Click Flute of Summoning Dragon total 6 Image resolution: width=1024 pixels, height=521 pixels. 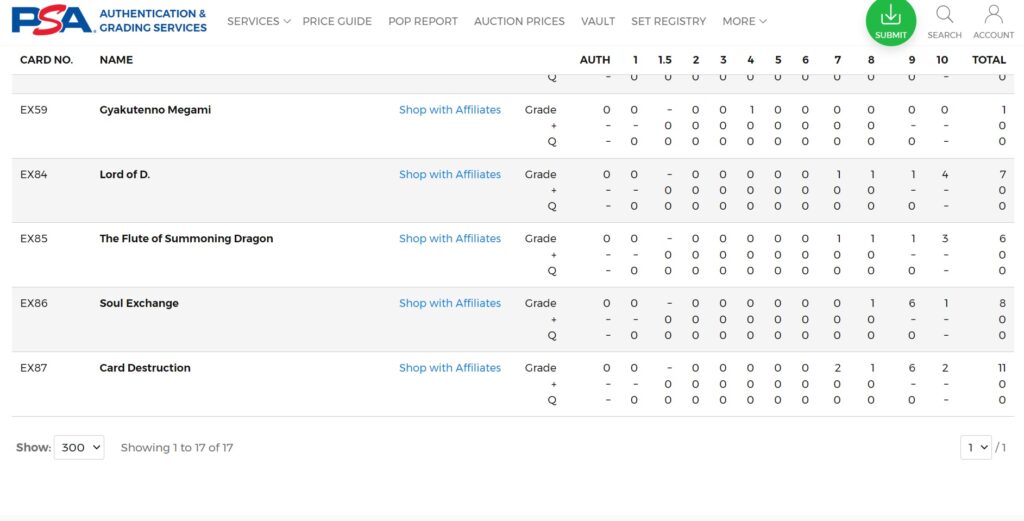(1002, 238)
